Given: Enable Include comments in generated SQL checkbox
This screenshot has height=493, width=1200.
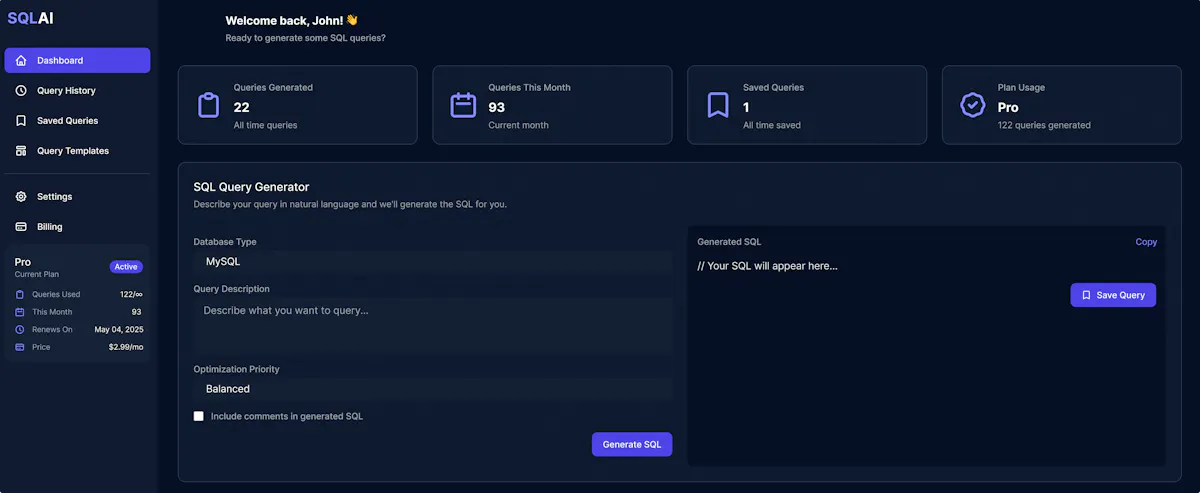Looking at the screenshot, I should click(199, 416).
